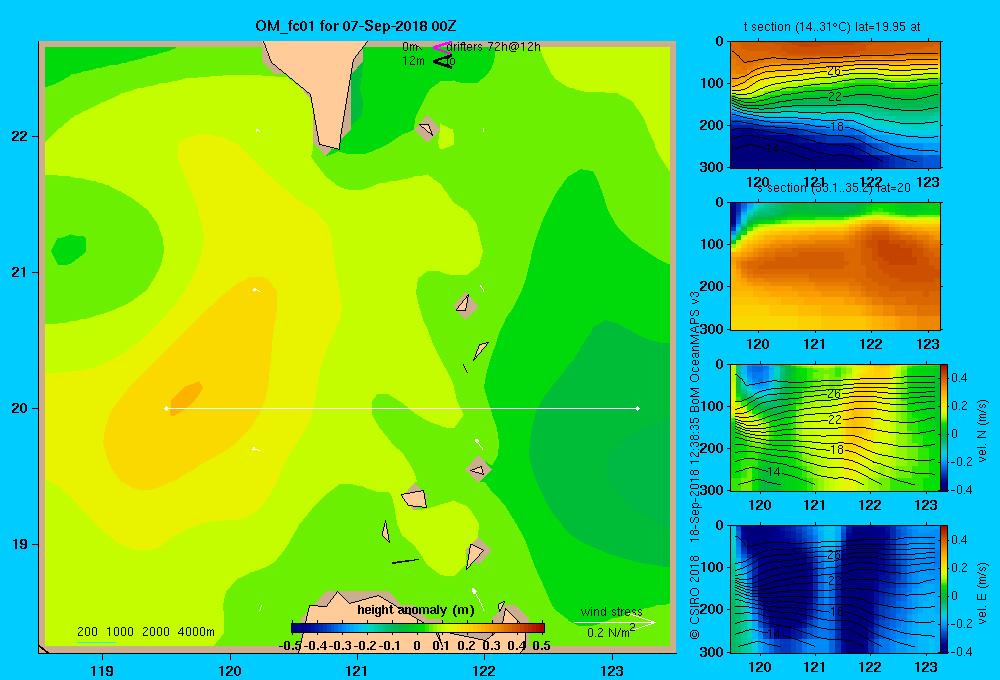Click the island near 121.85E 20.75N
Image resolution: width=1000 pixels, height=680 pixels.
click(466, 306)
